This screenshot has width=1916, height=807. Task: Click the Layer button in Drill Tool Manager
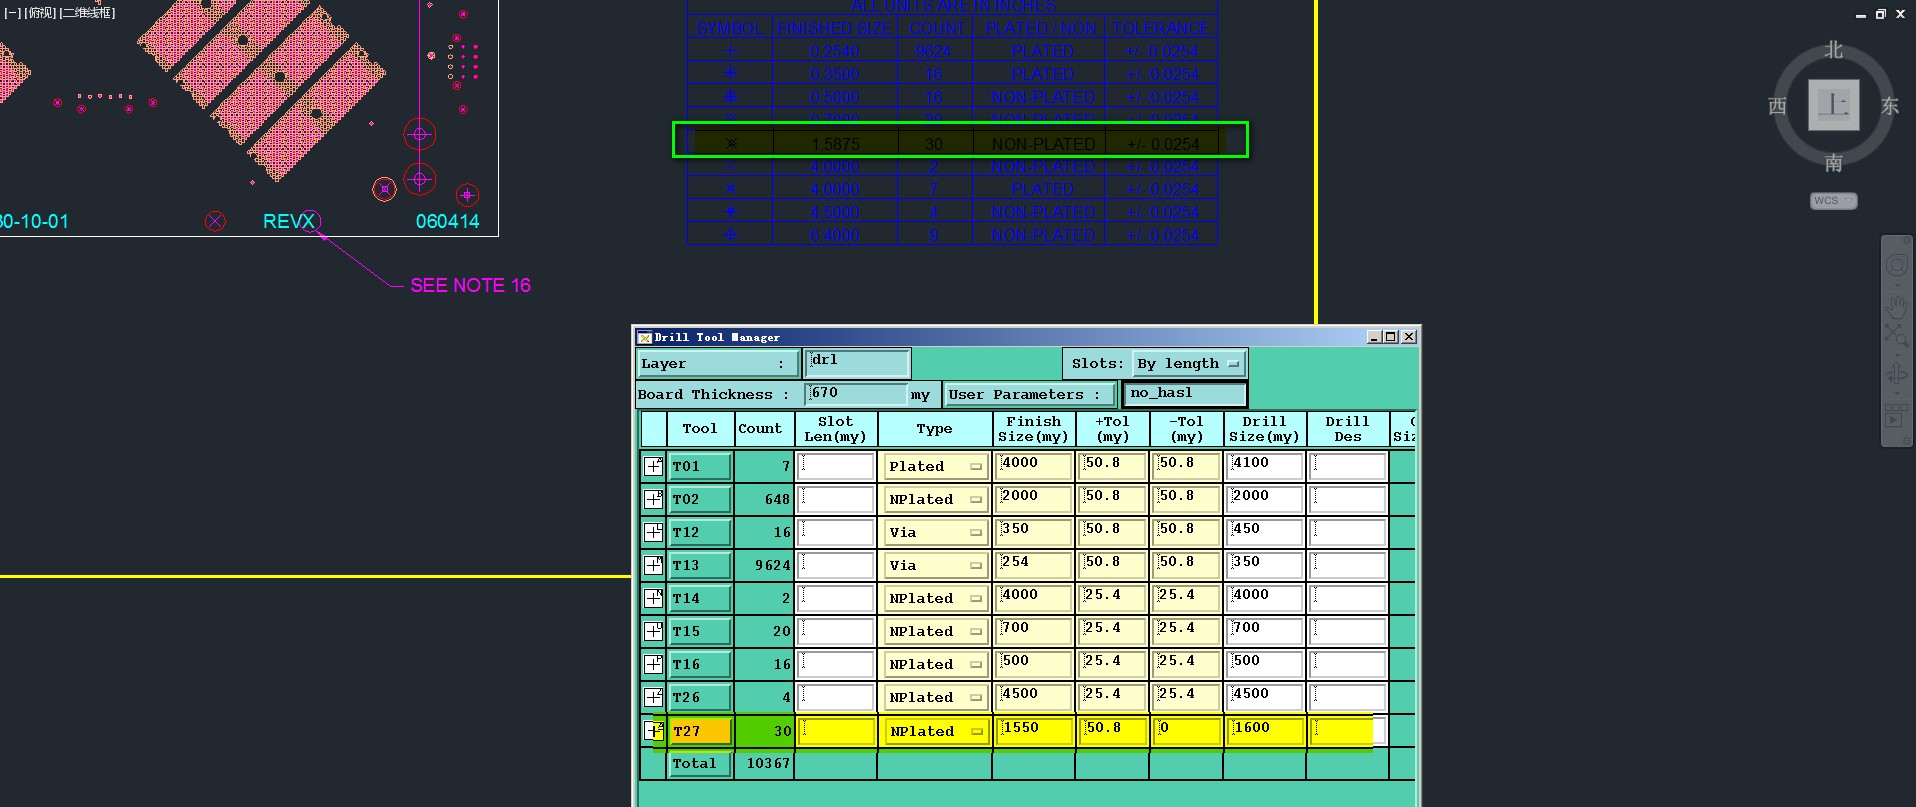point(717,364)
